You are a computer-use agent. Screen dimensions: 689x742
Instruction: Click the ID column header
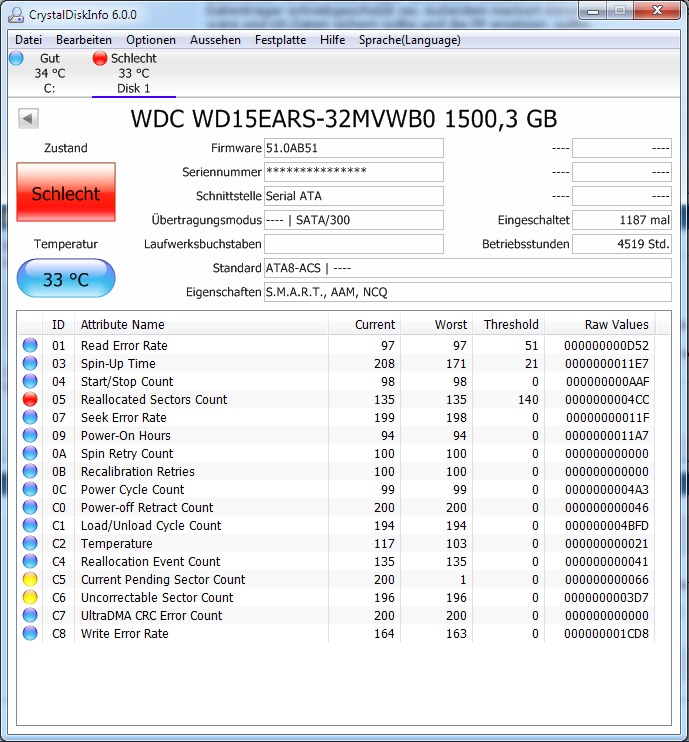pyautogui.click(x=58, y=325)
